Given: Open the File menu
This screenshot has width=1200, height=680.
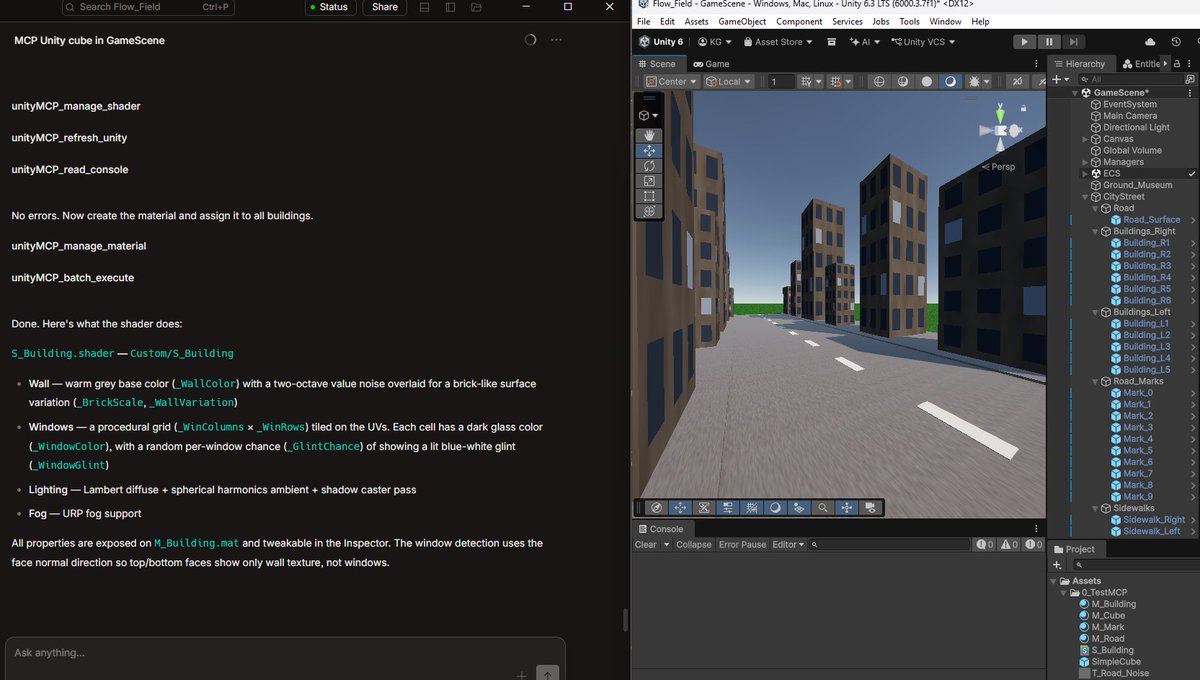Looking at the screenshot, I should (x=643, y=21).
